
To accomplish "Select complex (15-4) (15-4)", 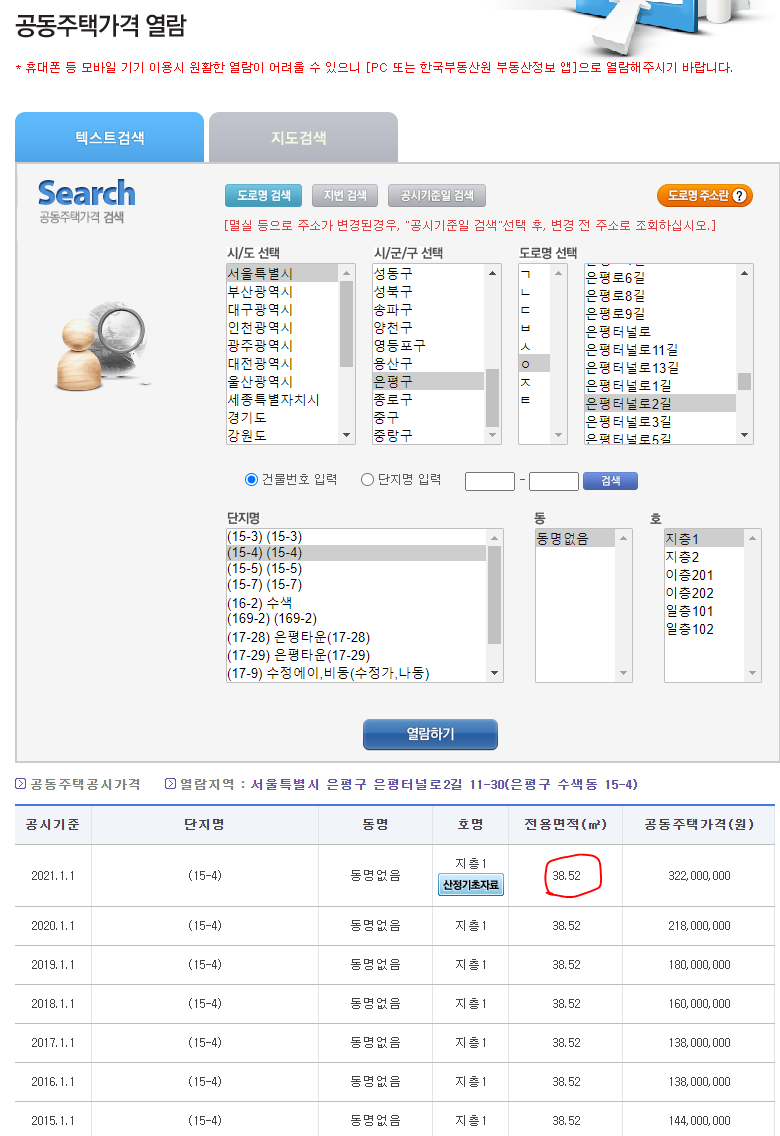I will 356,553.
